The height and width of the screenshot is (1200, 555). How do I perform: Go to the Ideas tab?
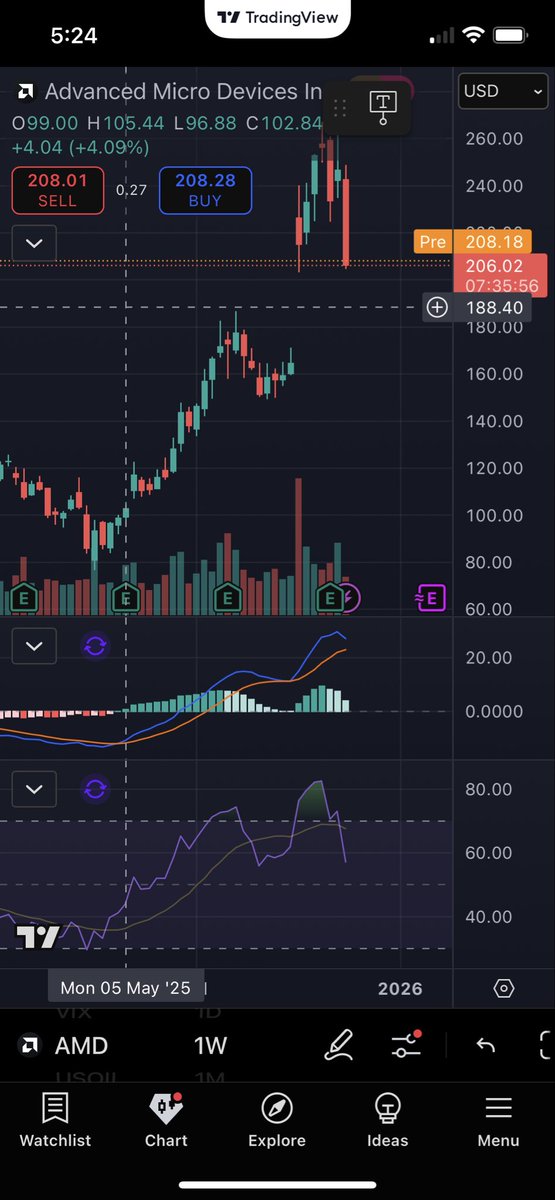387,1119
